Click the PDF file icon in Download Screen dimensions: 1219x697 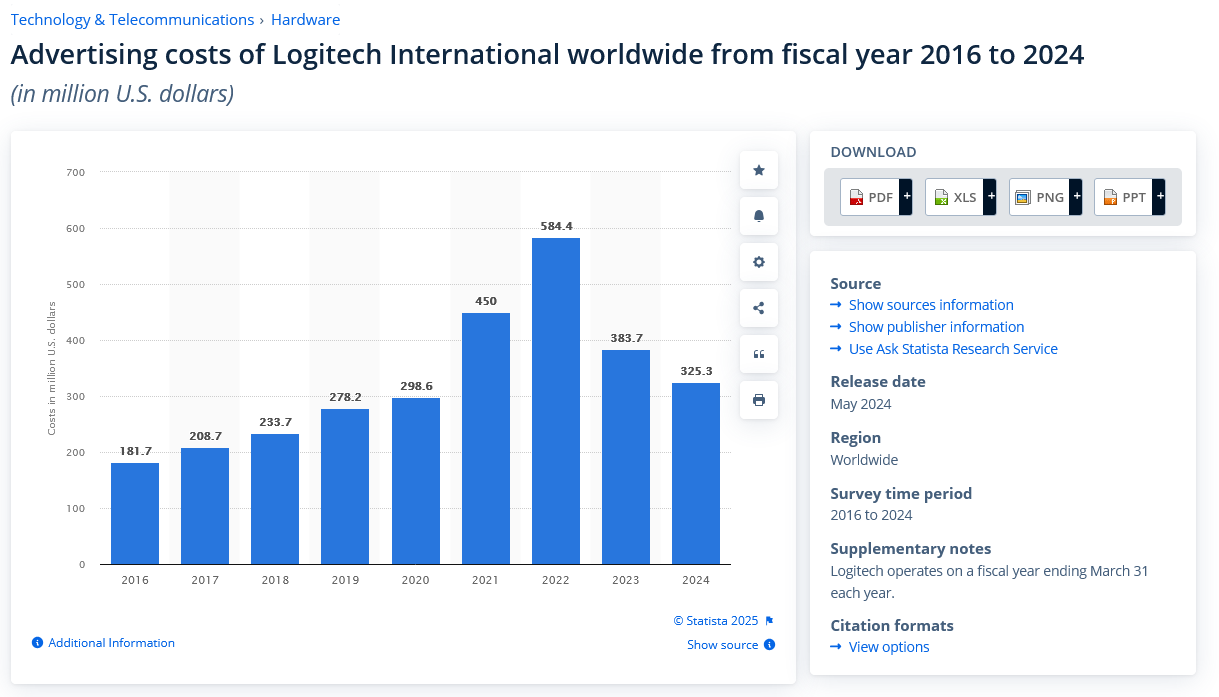click(x=856, y=197)
